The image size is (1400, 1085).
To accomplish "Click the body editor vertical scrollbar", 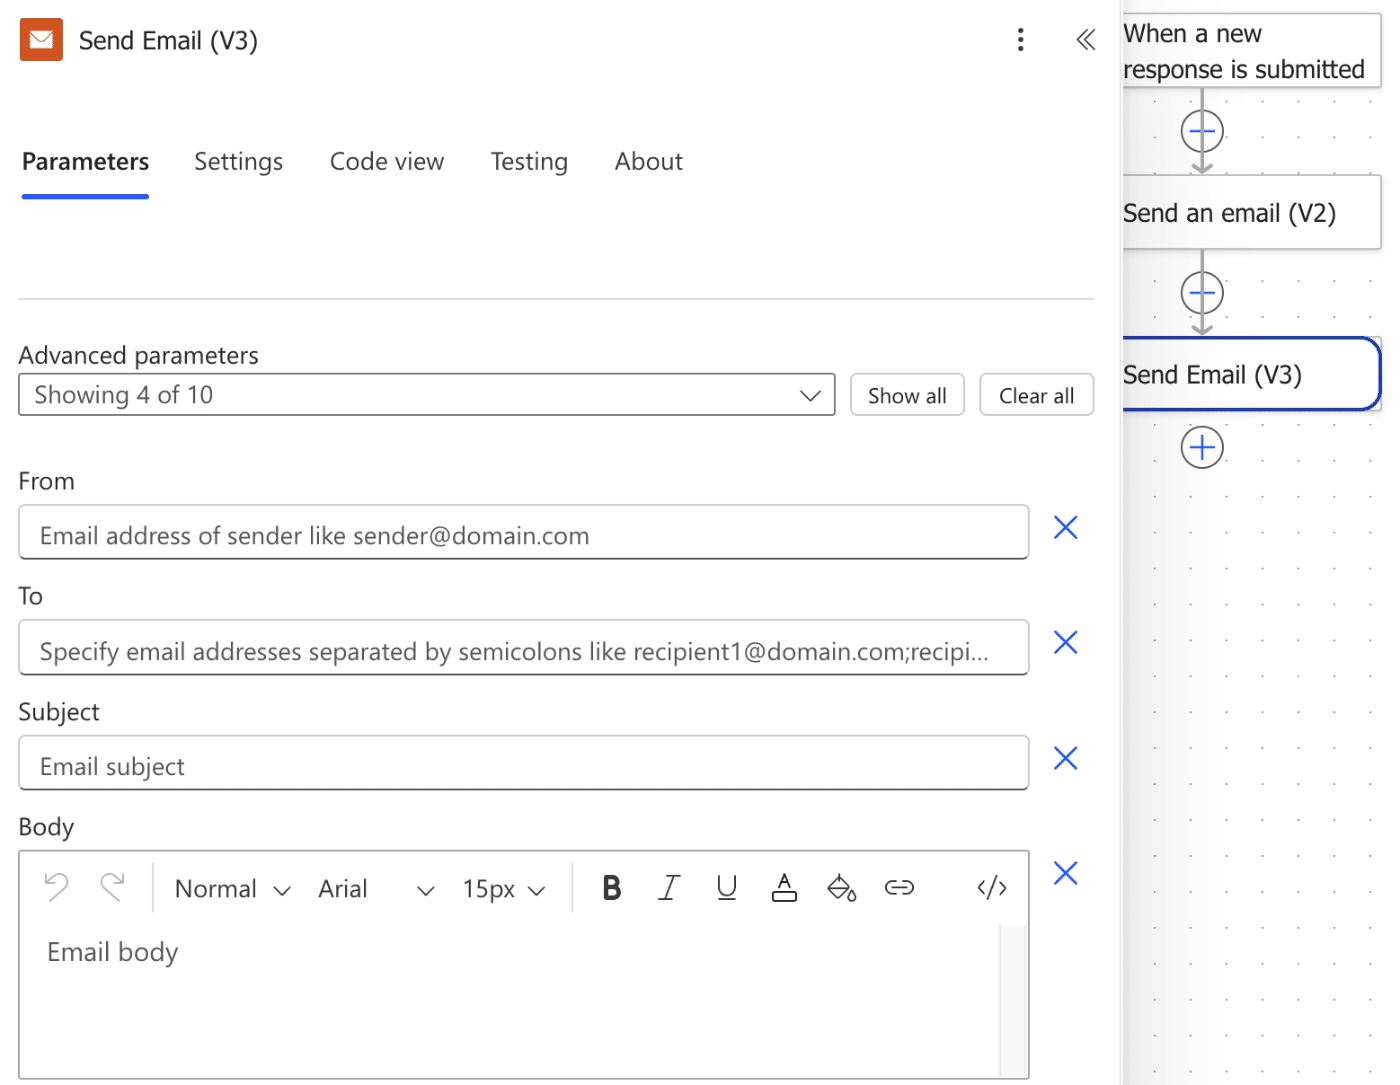I will tap(1013, 1001).
